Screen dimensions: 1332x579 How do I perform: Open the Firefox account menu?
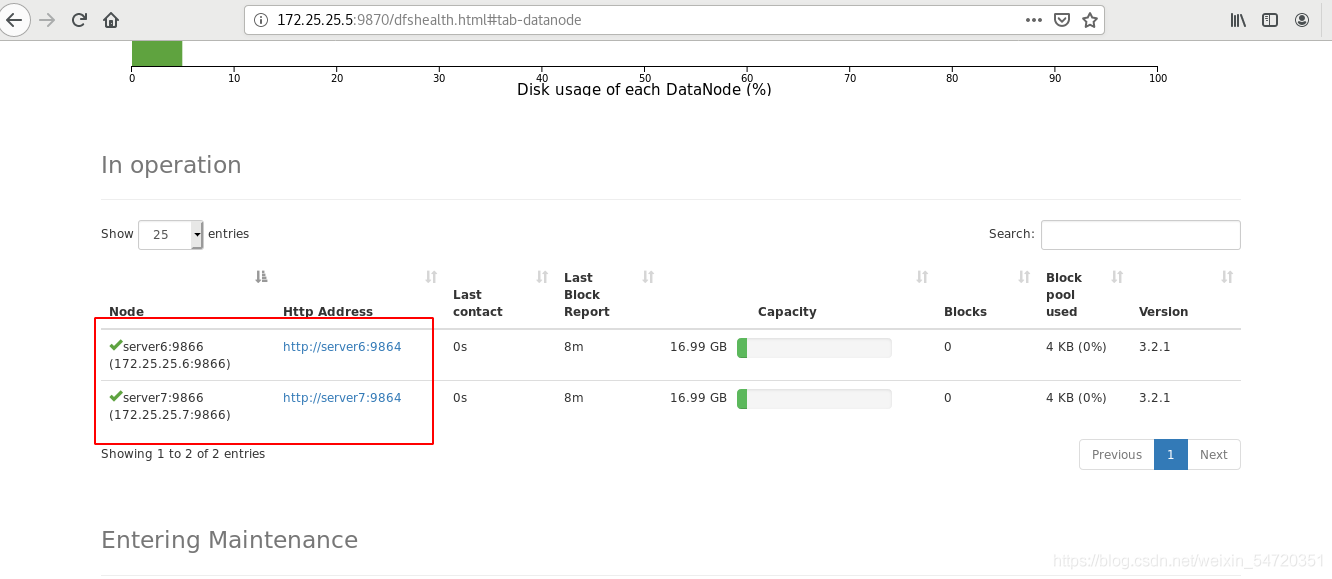1302,20
